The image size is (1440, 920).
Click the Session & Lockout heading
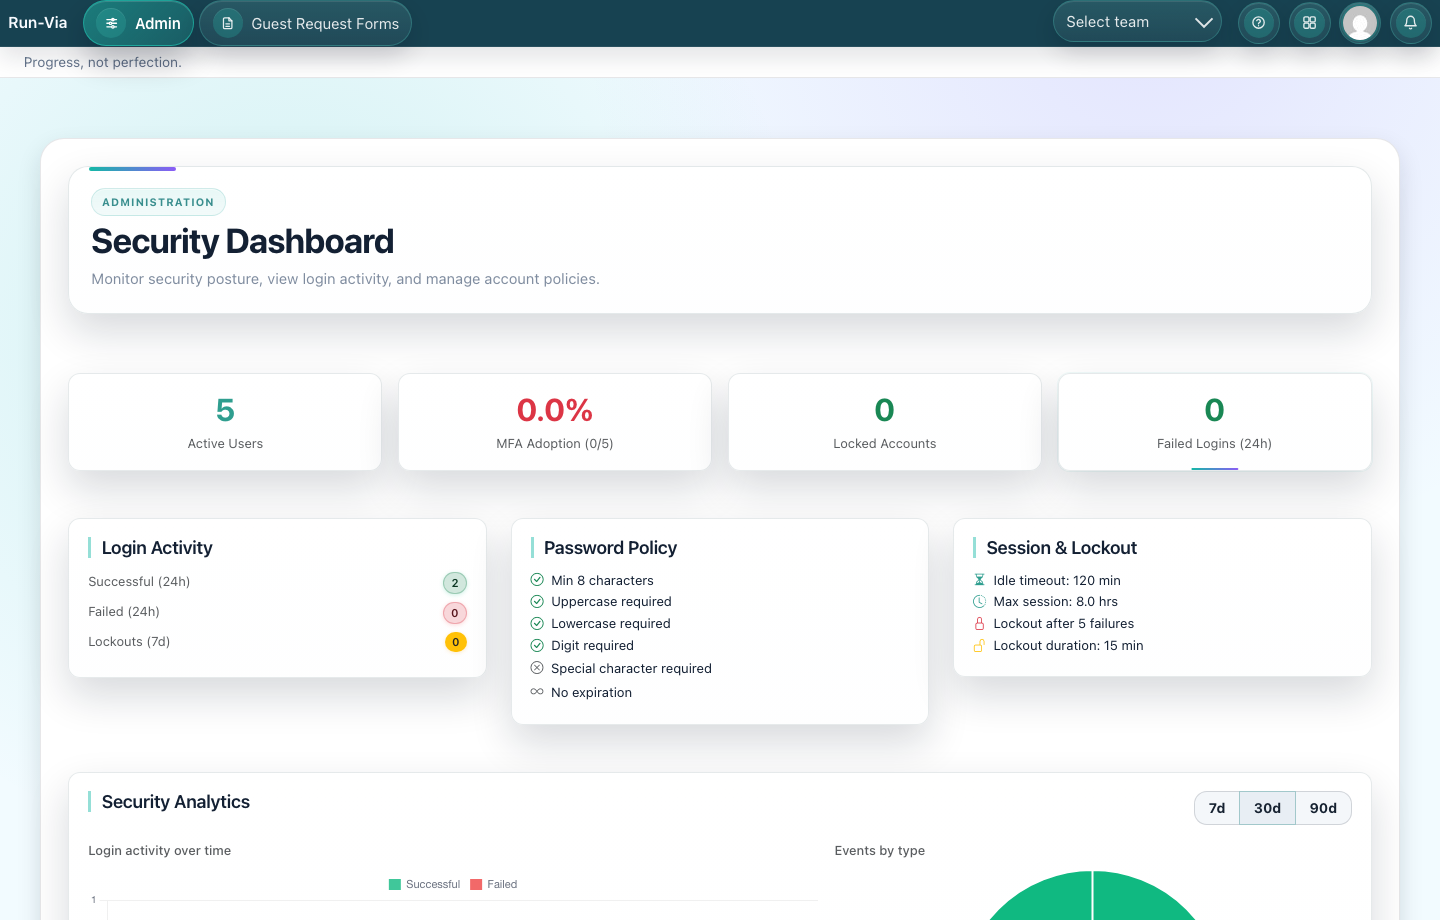click(1061, 548)
